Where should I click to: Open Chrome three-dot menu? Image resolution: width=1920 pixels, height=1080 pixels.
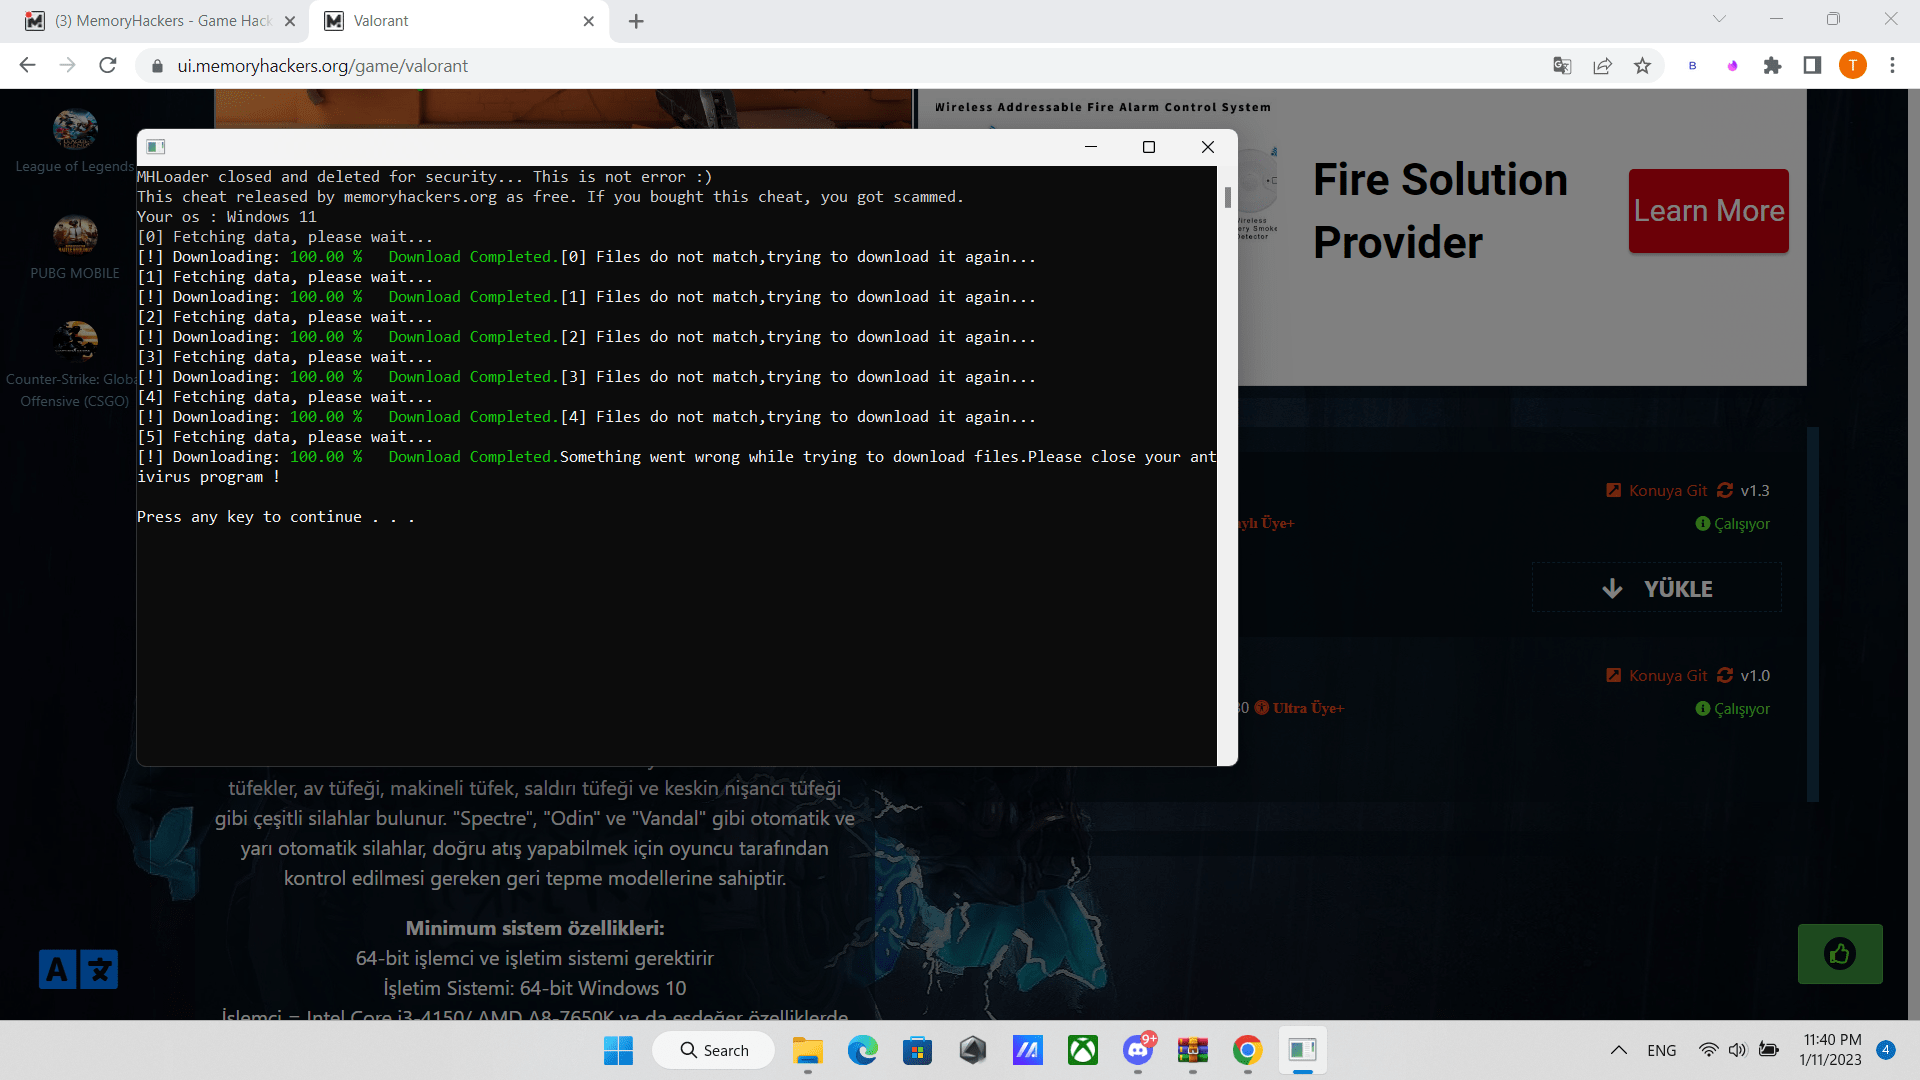pos(1892,66)
